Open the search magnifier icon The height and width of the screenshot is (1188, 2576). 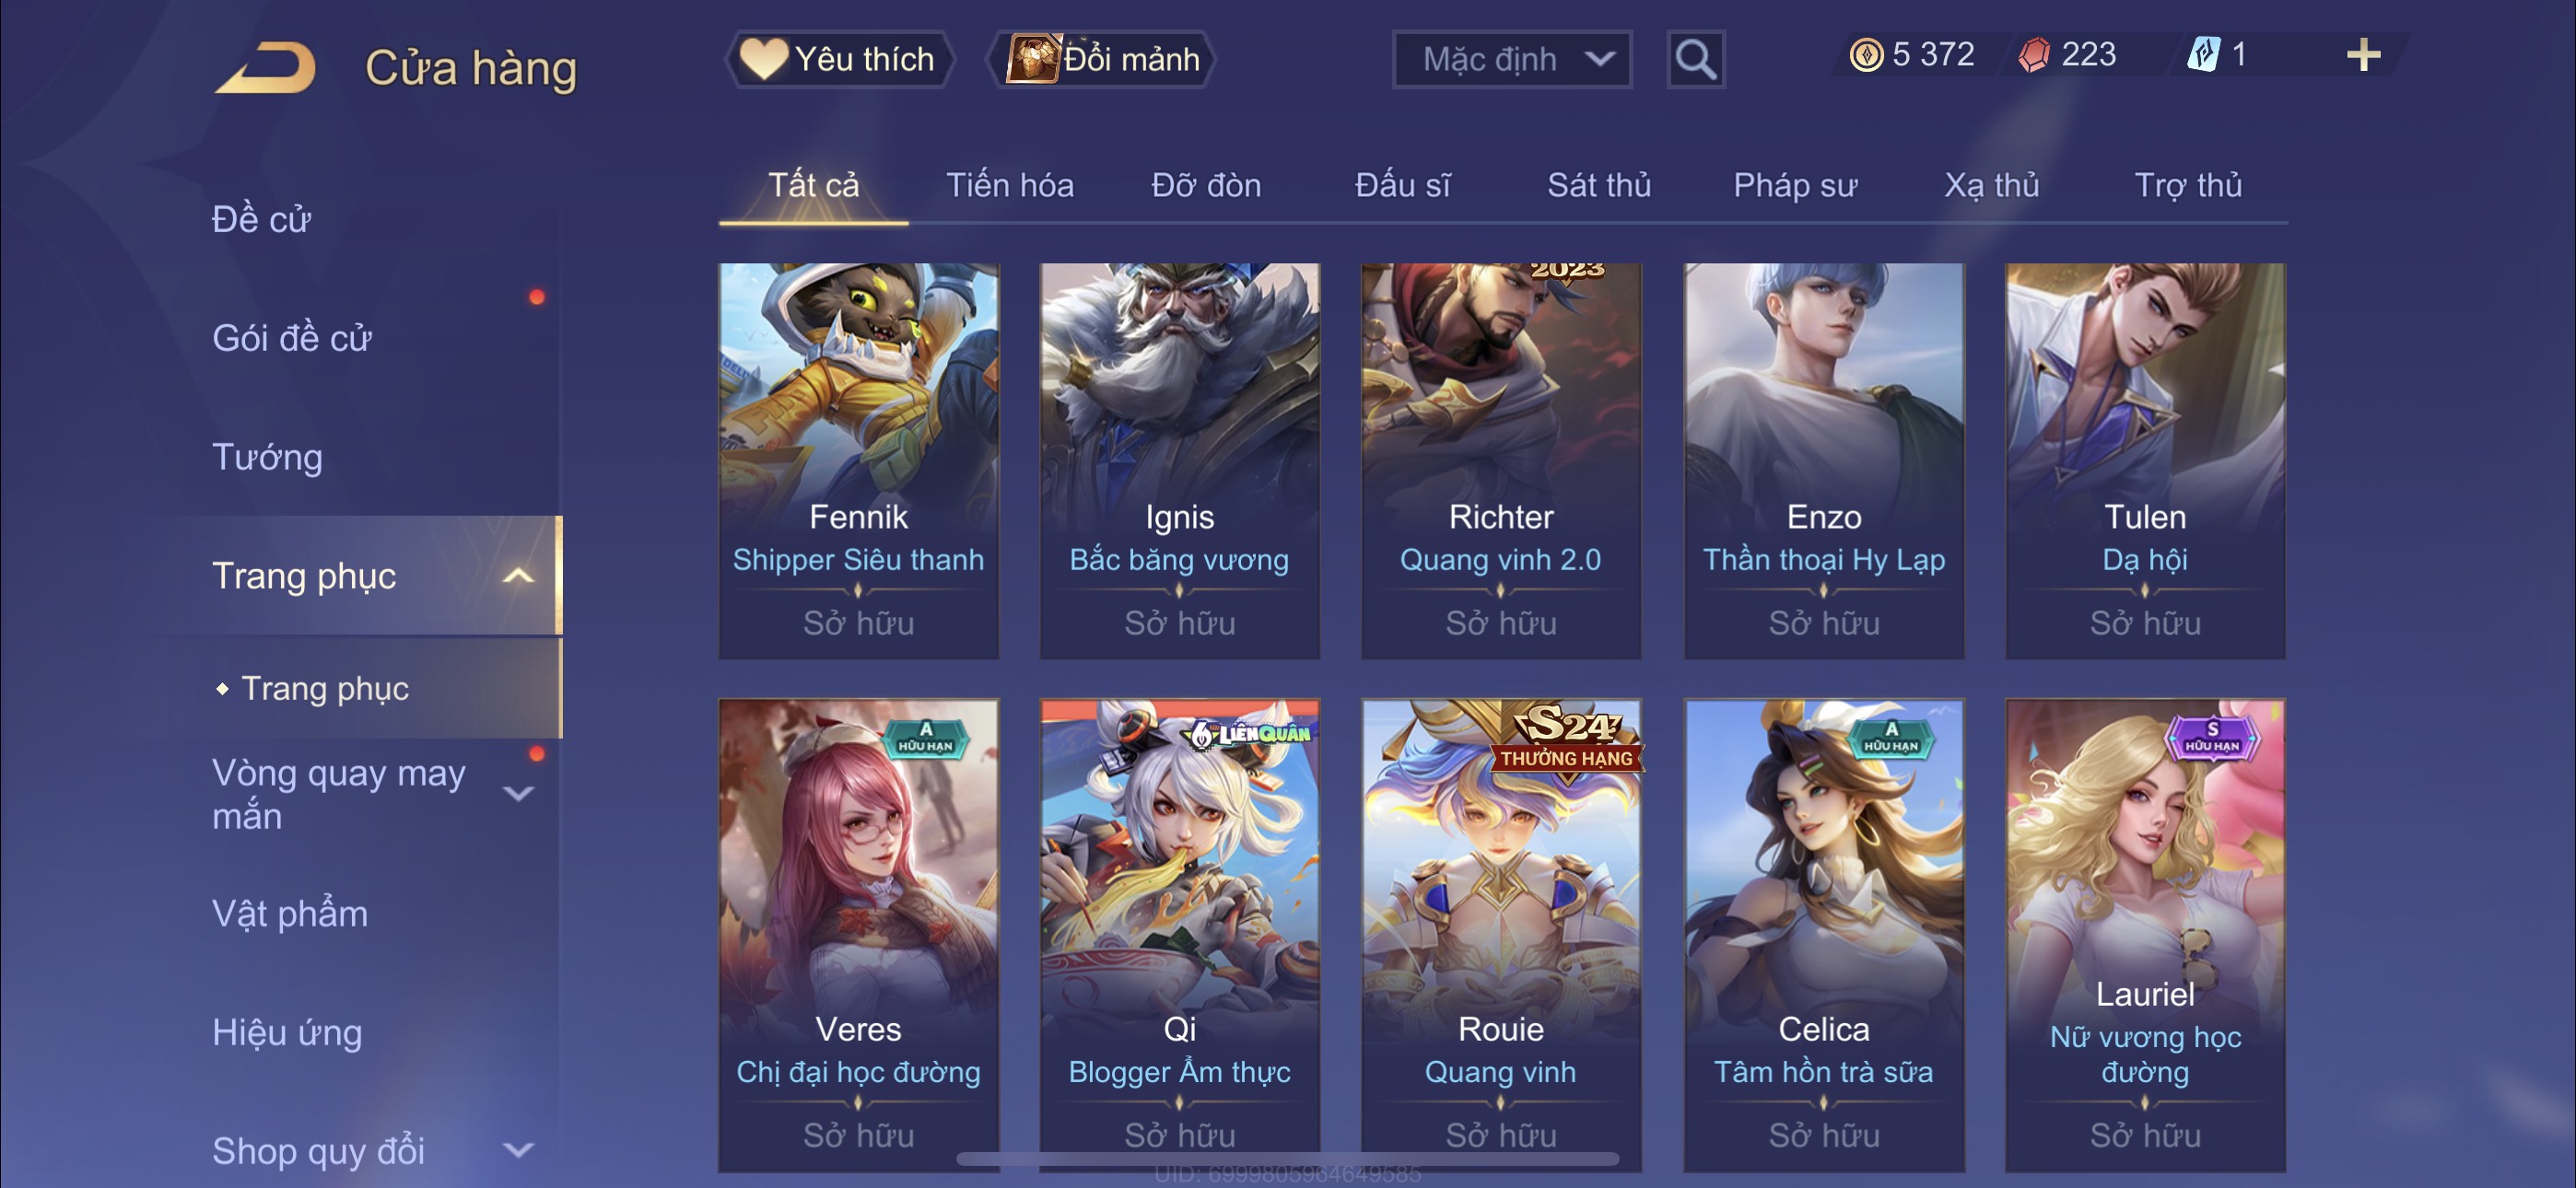[x=1695, y=60]
